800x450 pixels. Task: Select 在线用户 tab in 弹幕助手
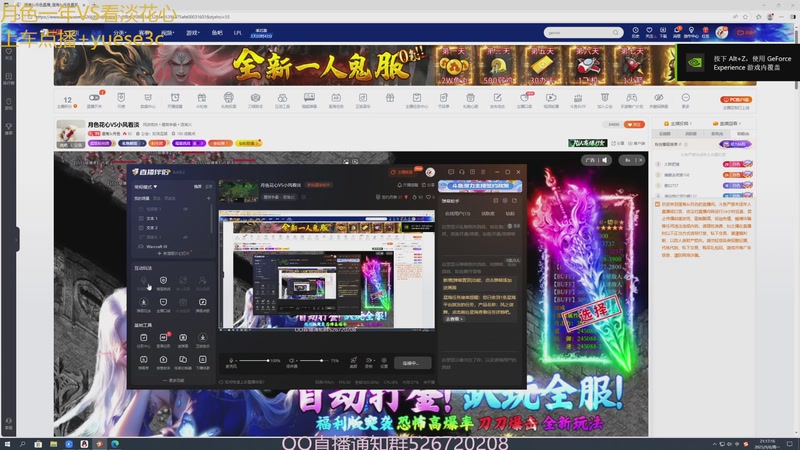[458, 214]
